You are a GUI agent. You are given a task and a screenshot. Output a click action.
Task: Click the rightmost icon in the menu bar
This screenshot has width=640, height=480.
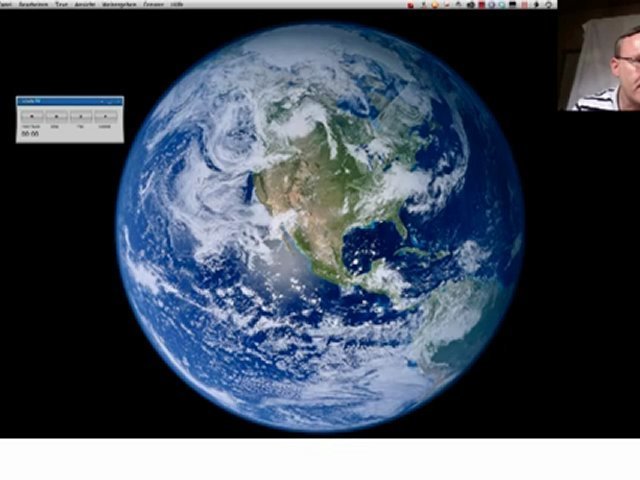549,5
